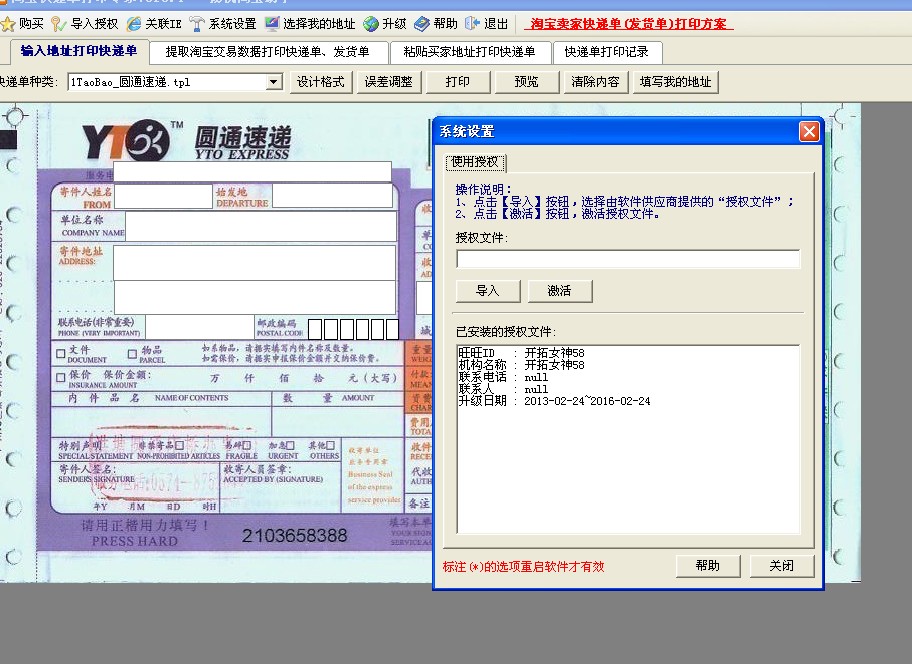The width and height of the screenshot is (912, 664).
Task: Click the first 寄件地址 ADDRESS input field
Action: [255, 263]
